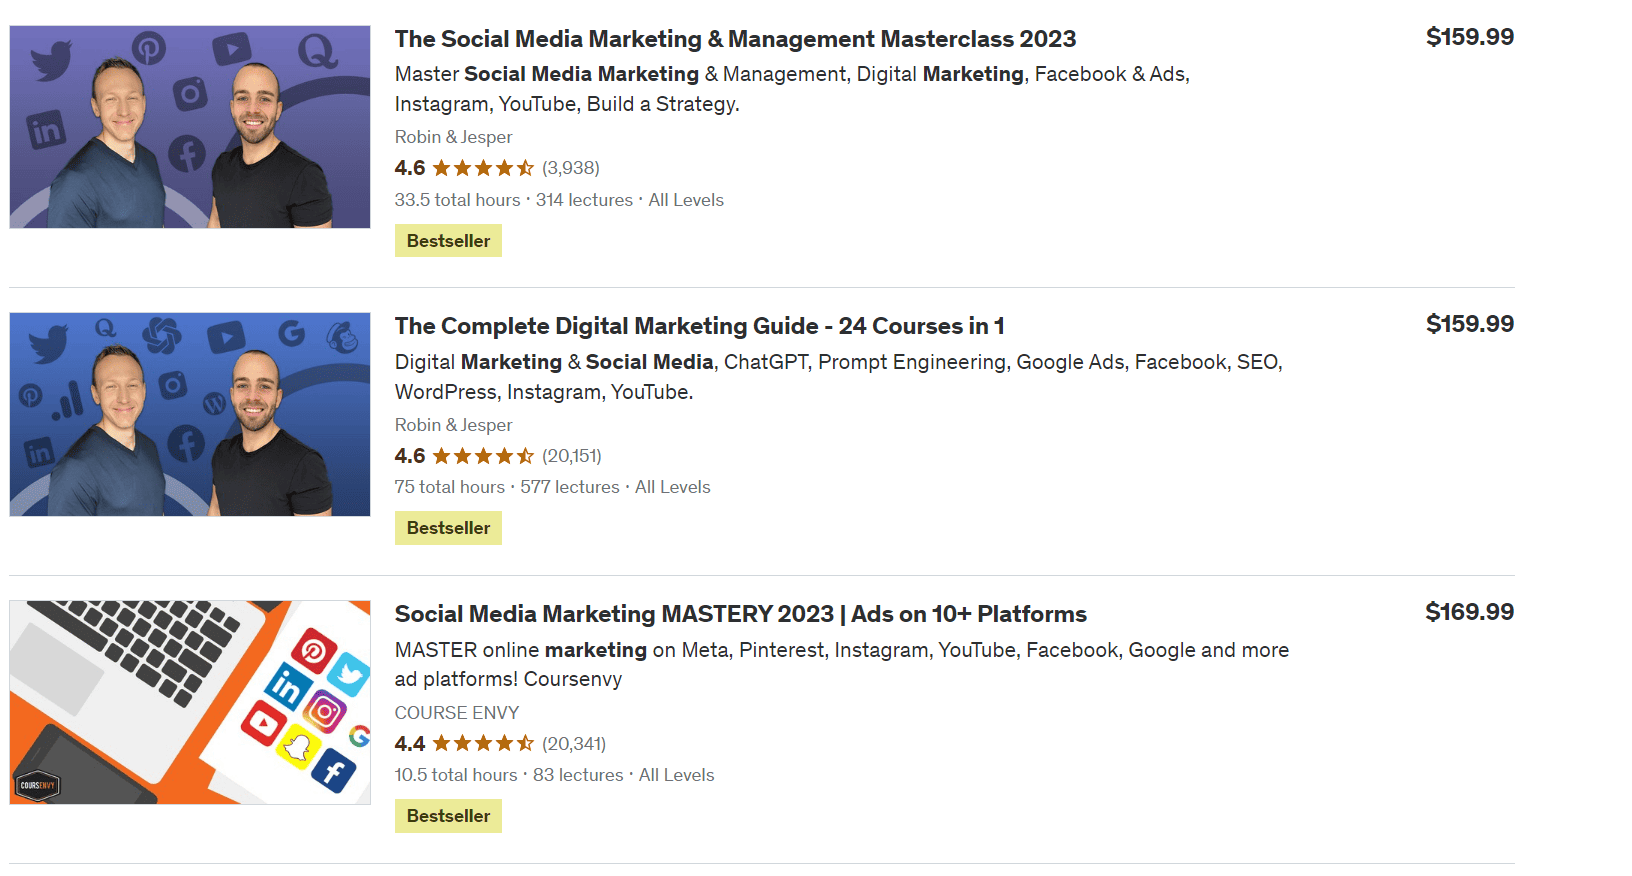This screenshot has width=1632, height=876.
Task: Click the COURSE ENVY instructor name
Action: tap(457, 712)
